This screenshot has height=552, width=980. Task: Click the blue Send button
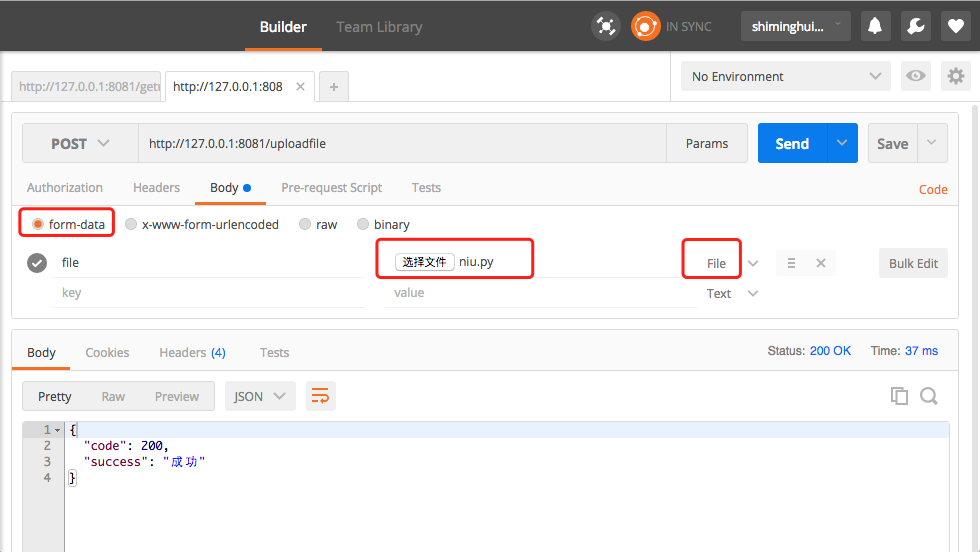pyautogui.click(x=792, y=144)
